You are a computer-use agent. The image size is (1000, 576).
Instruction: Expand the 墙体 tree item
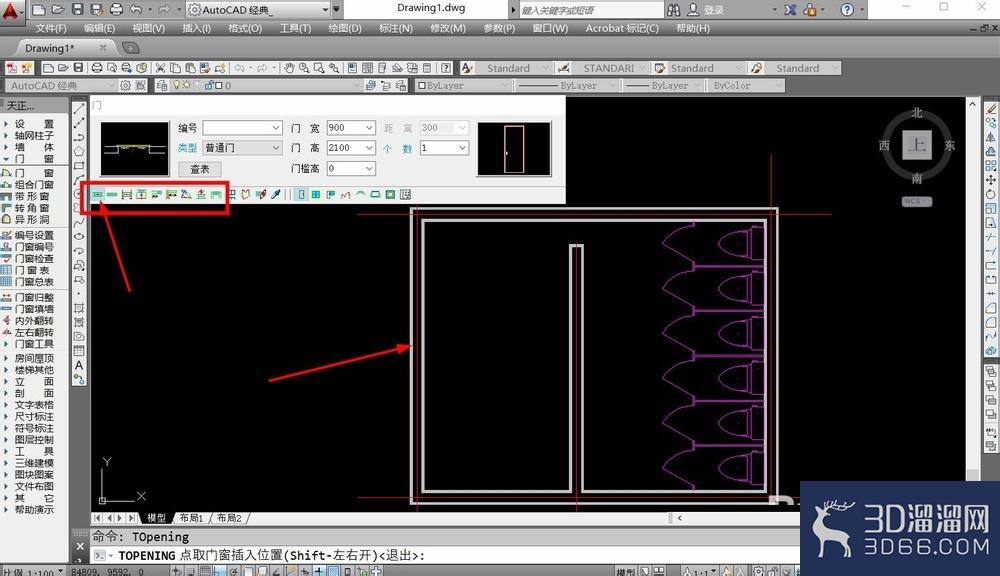(31, 147)
